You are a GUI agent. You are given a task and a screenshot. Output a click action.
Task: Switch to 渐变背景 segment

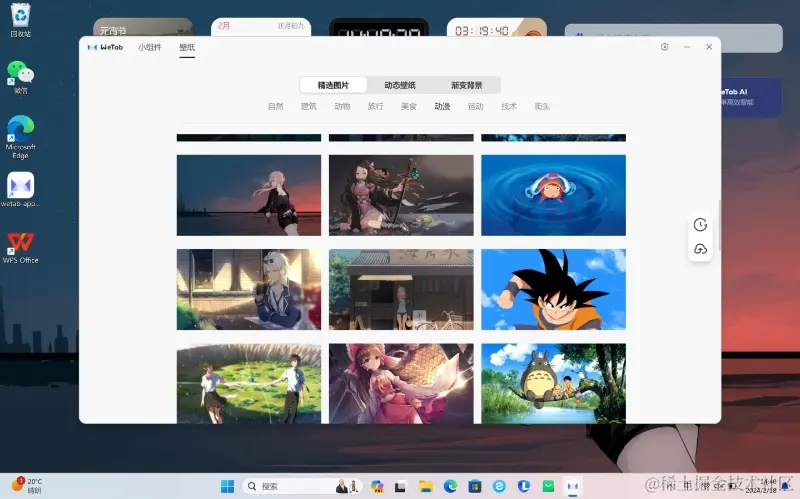pos(466,85)
